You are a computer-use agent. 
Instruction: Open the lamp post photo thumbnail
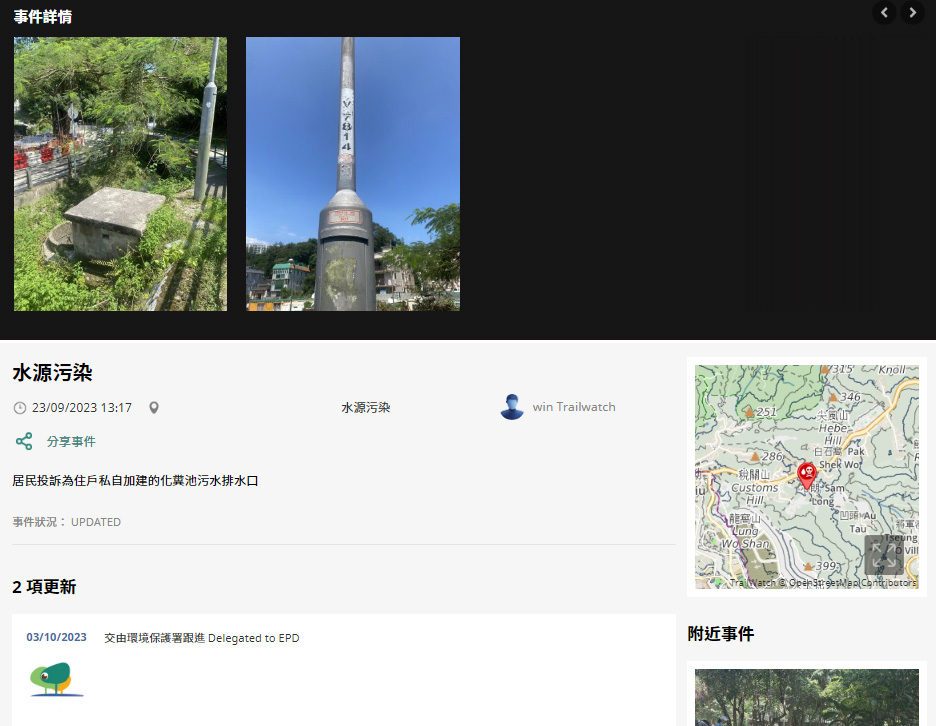353,174
